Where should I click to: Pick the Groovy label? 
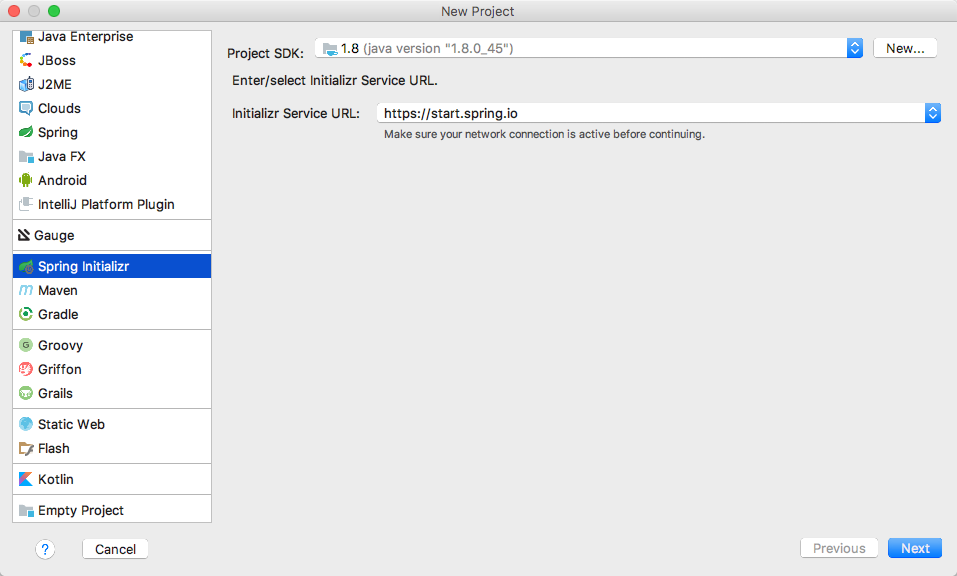(x=60, y=345)
